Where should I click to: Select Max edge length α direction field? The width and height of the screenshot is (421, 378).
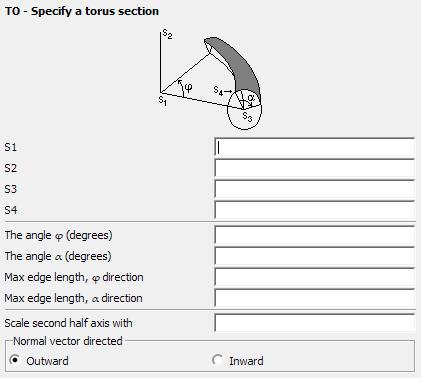pyautogui.click(x=315, y=298)
